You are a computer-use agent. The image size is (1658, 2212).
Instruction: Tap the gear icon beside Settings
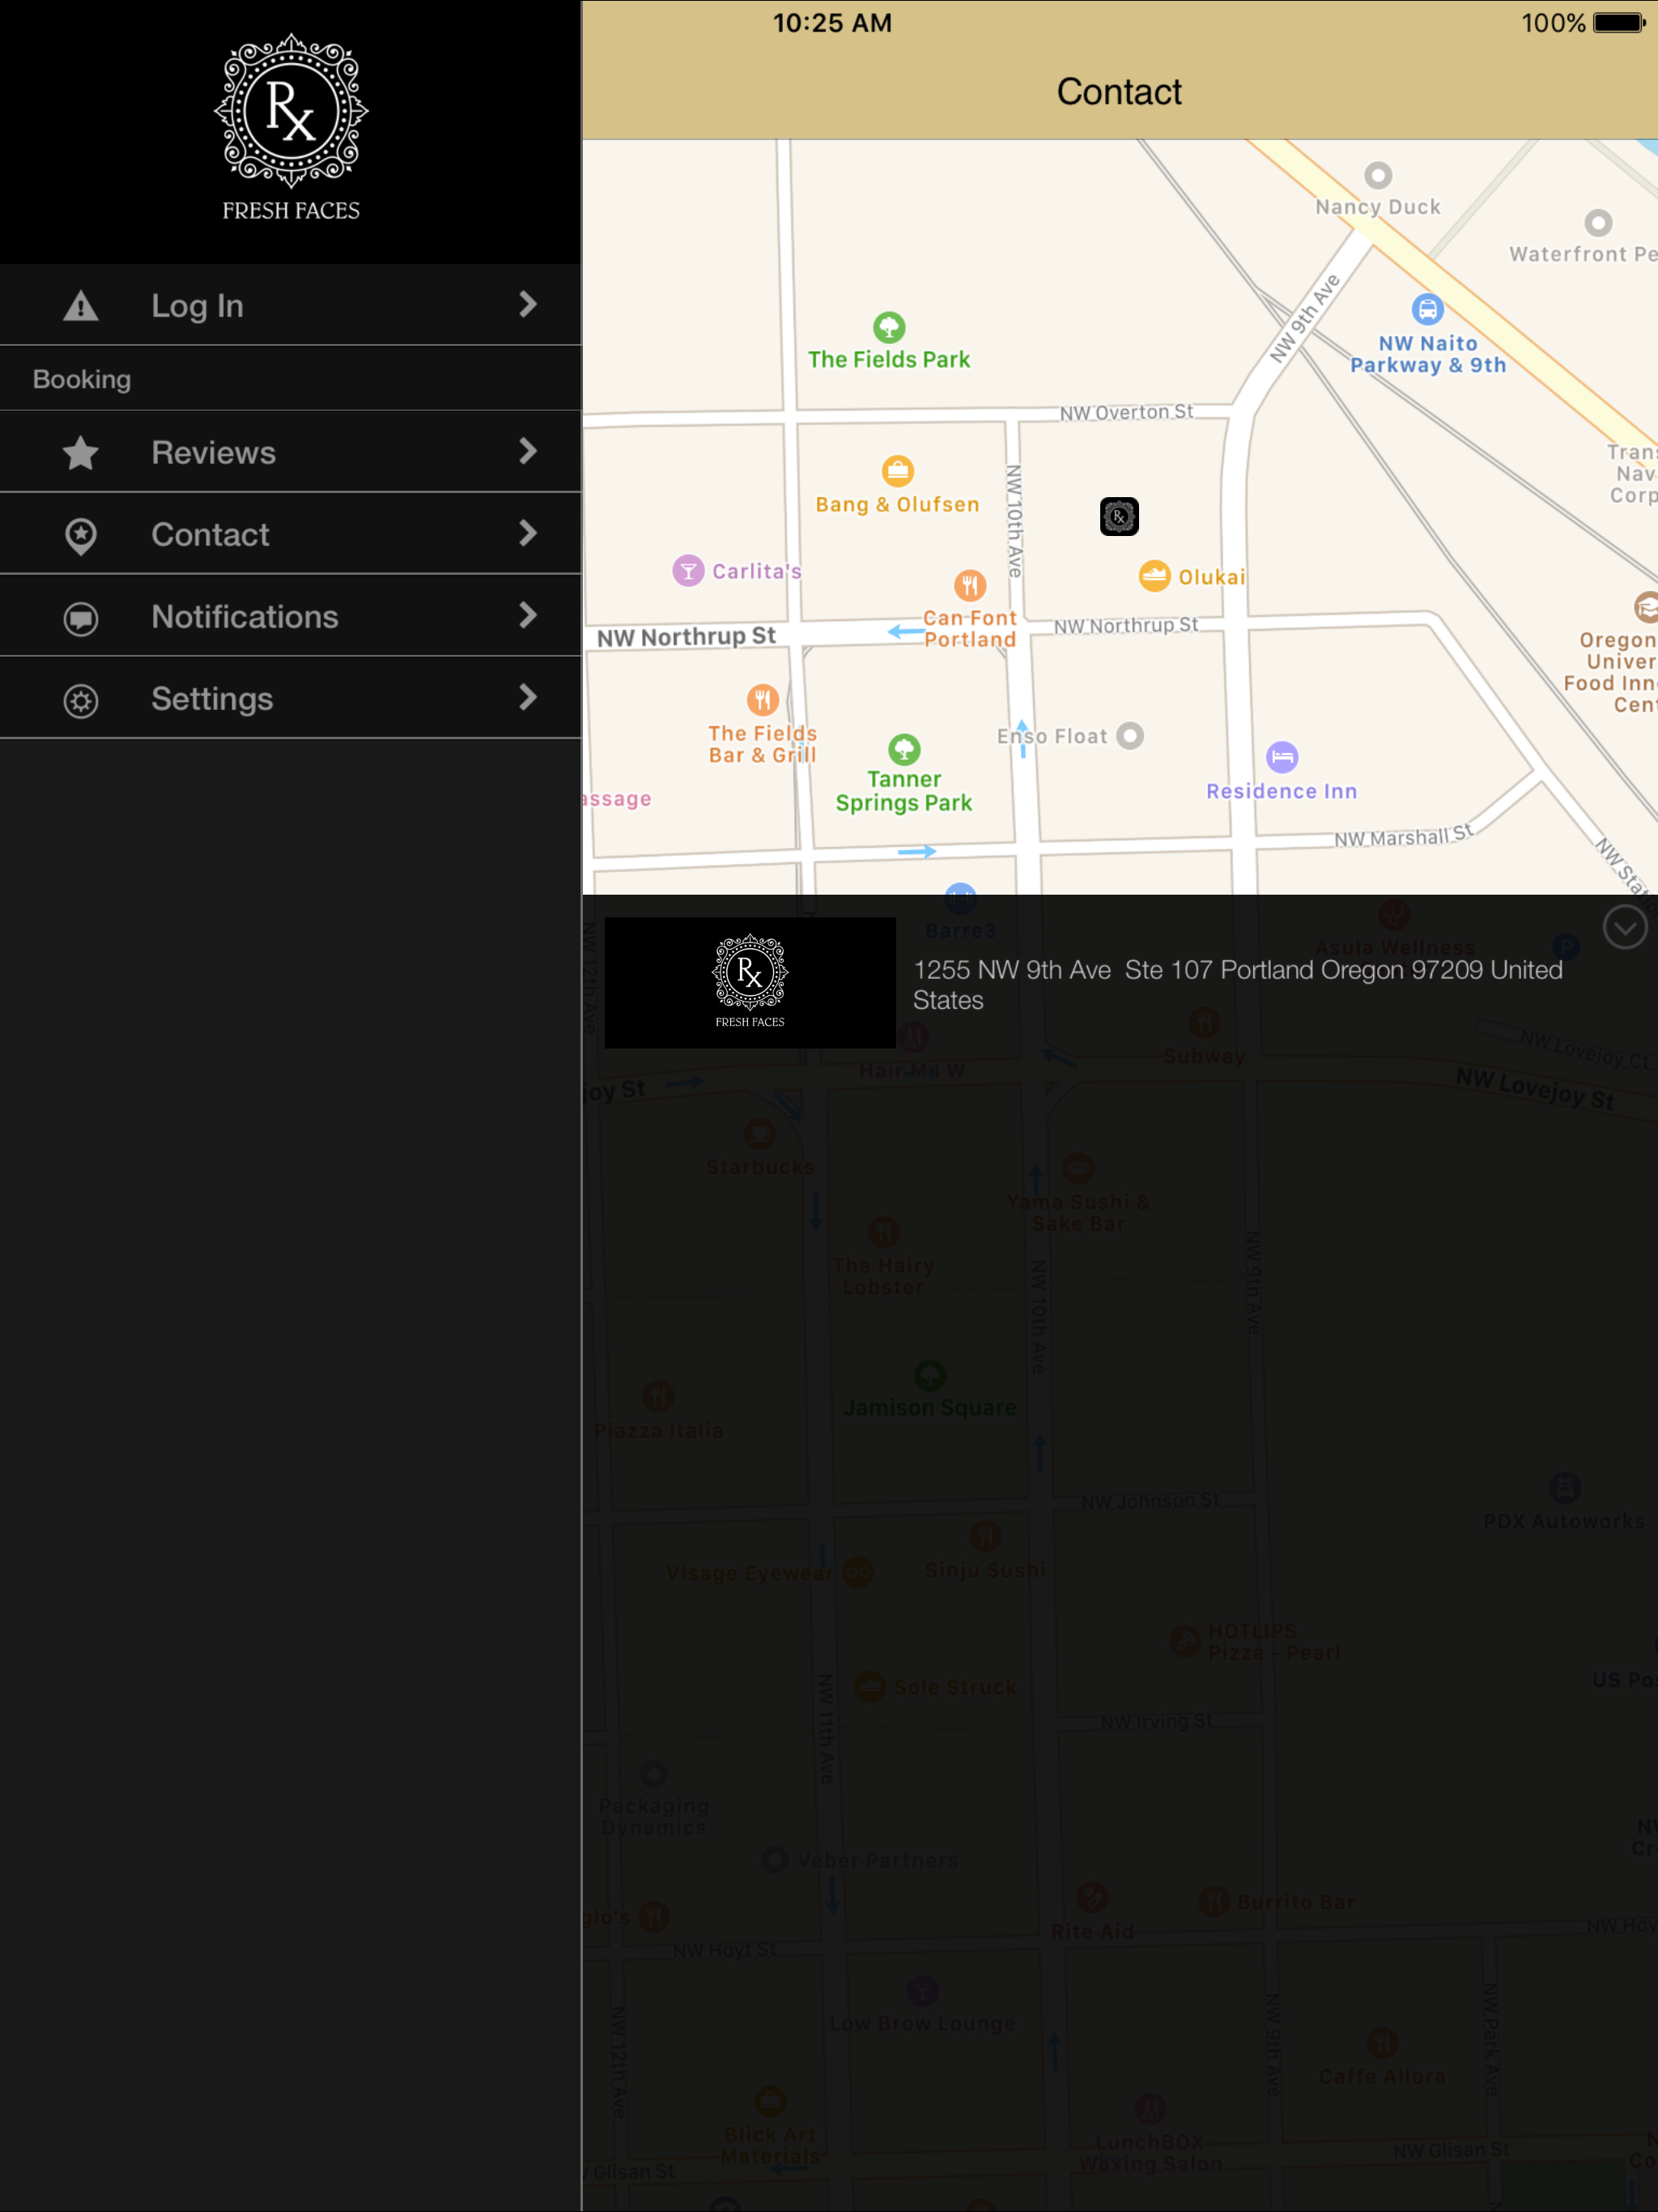[81, 700]
